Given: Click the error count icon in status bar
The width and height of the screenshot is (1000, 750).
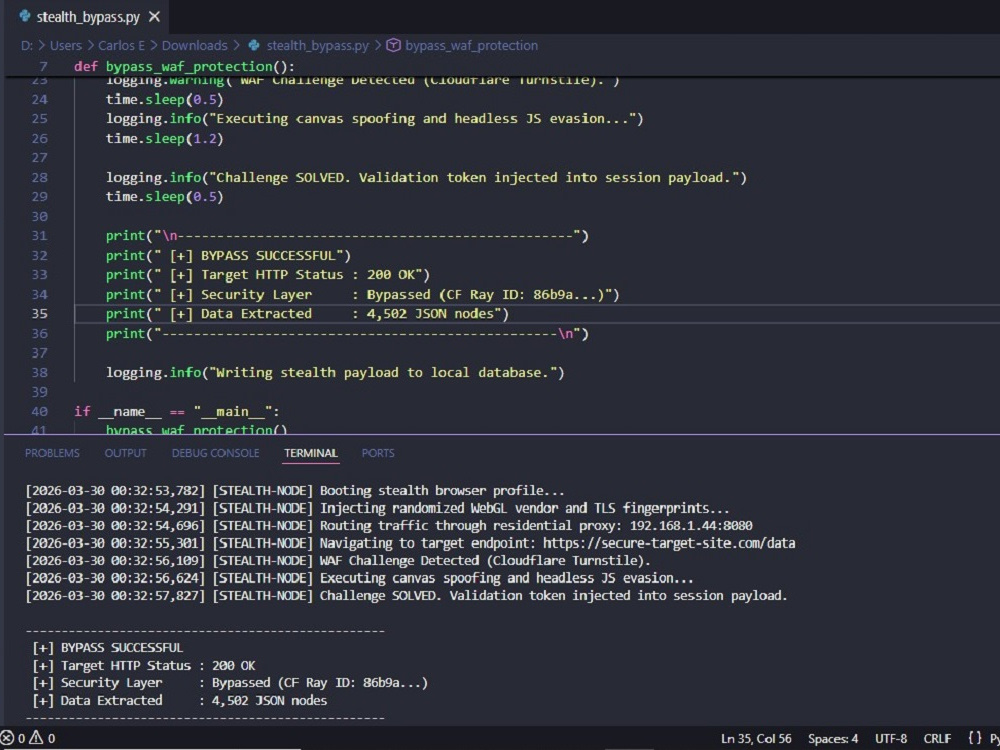Looking at the screenshot, I should (x=8, y=738).
